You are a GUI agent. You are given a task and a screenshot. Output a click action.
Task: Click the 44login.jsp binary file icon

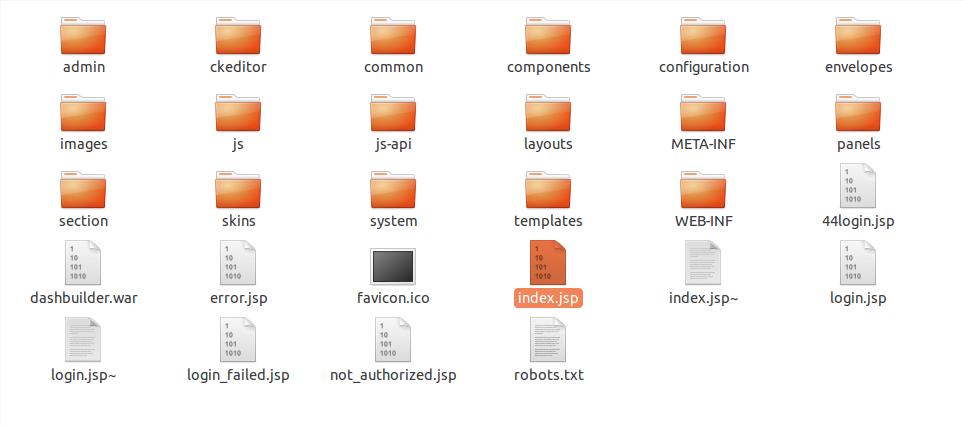[x=858, y=185]
